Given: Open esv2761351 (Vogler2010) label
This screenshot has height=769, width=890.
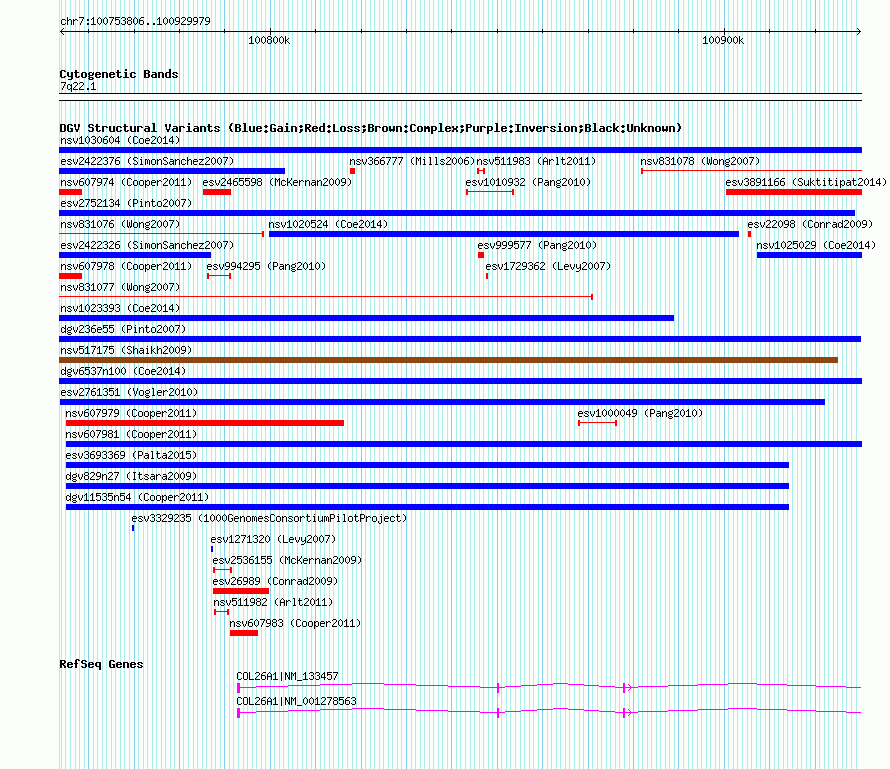Looking at the screenshot, I should [129, 392].
